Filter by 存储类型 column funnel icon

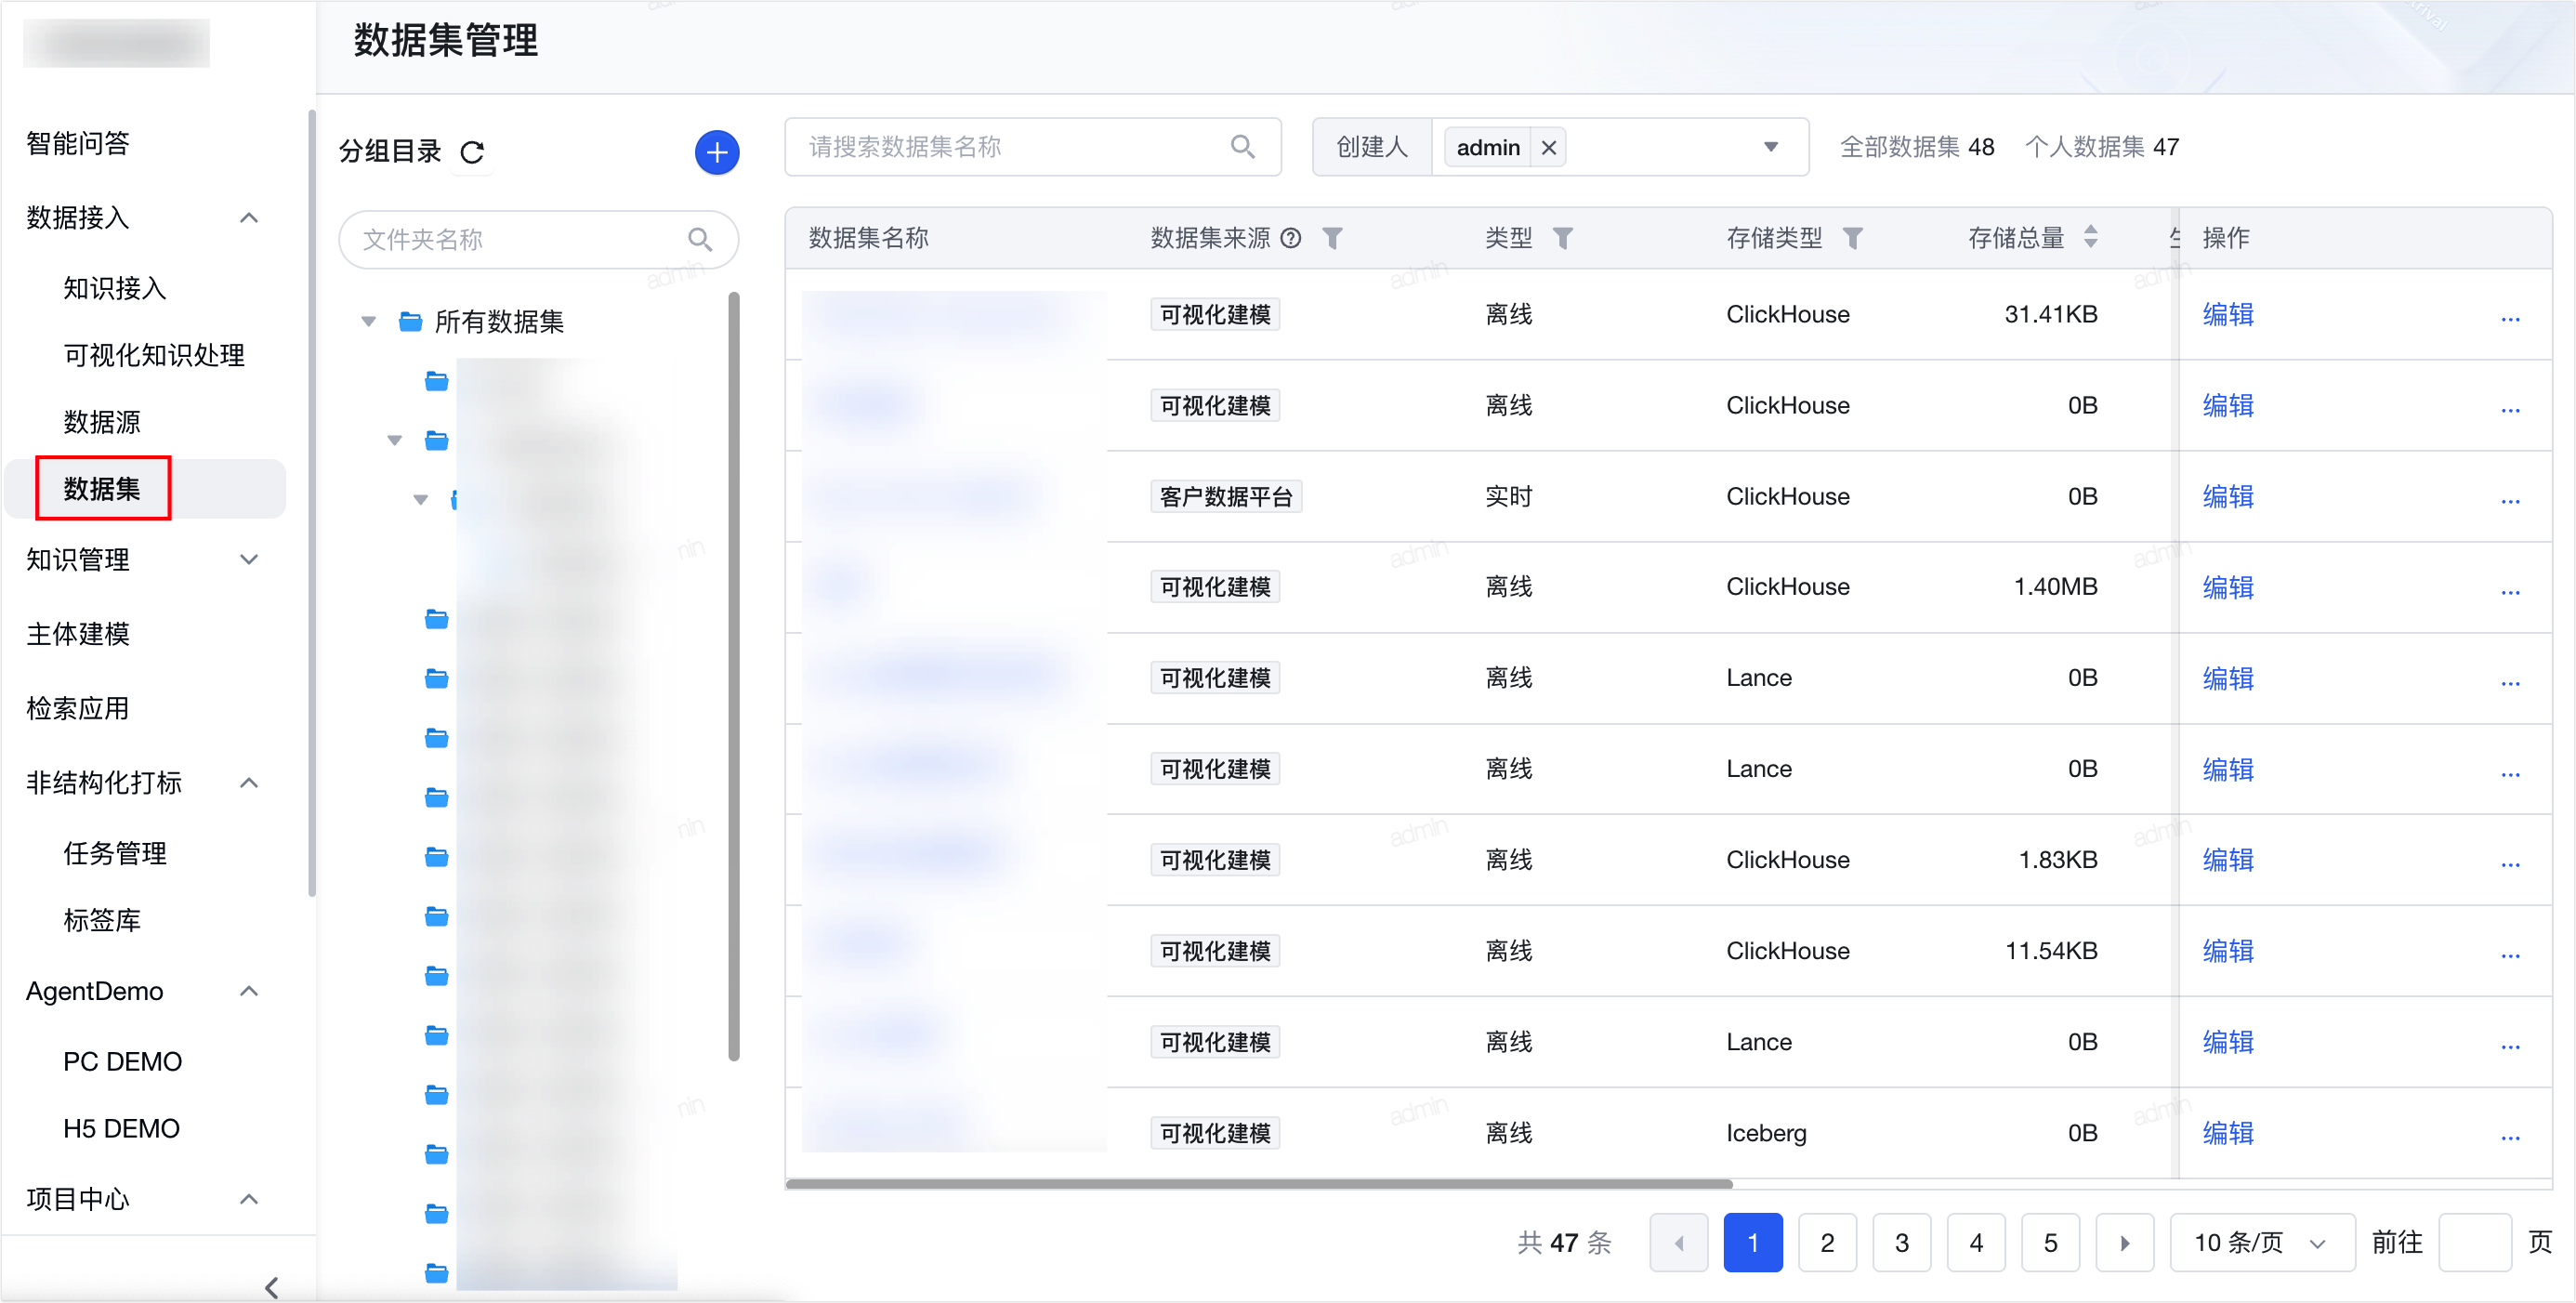click(x=1852, y=238)
